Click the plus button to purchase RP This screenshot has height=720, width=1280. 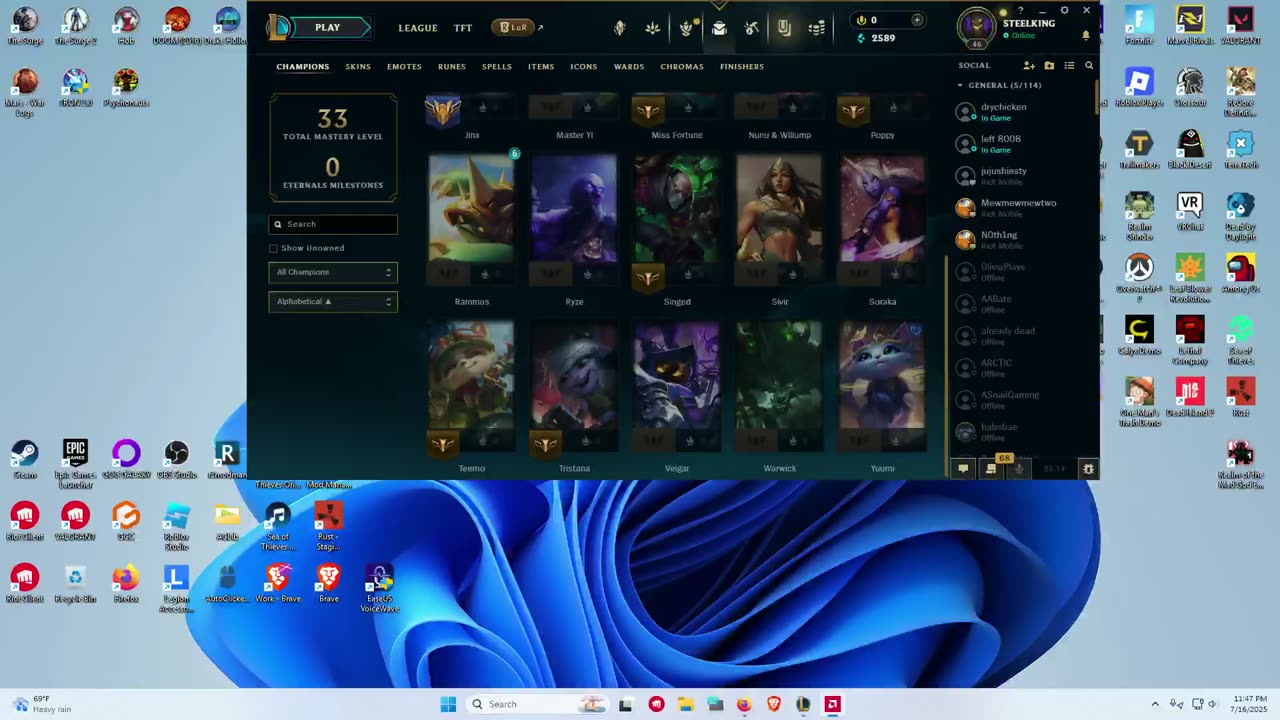pyautogui.click(x=917, y=20)
